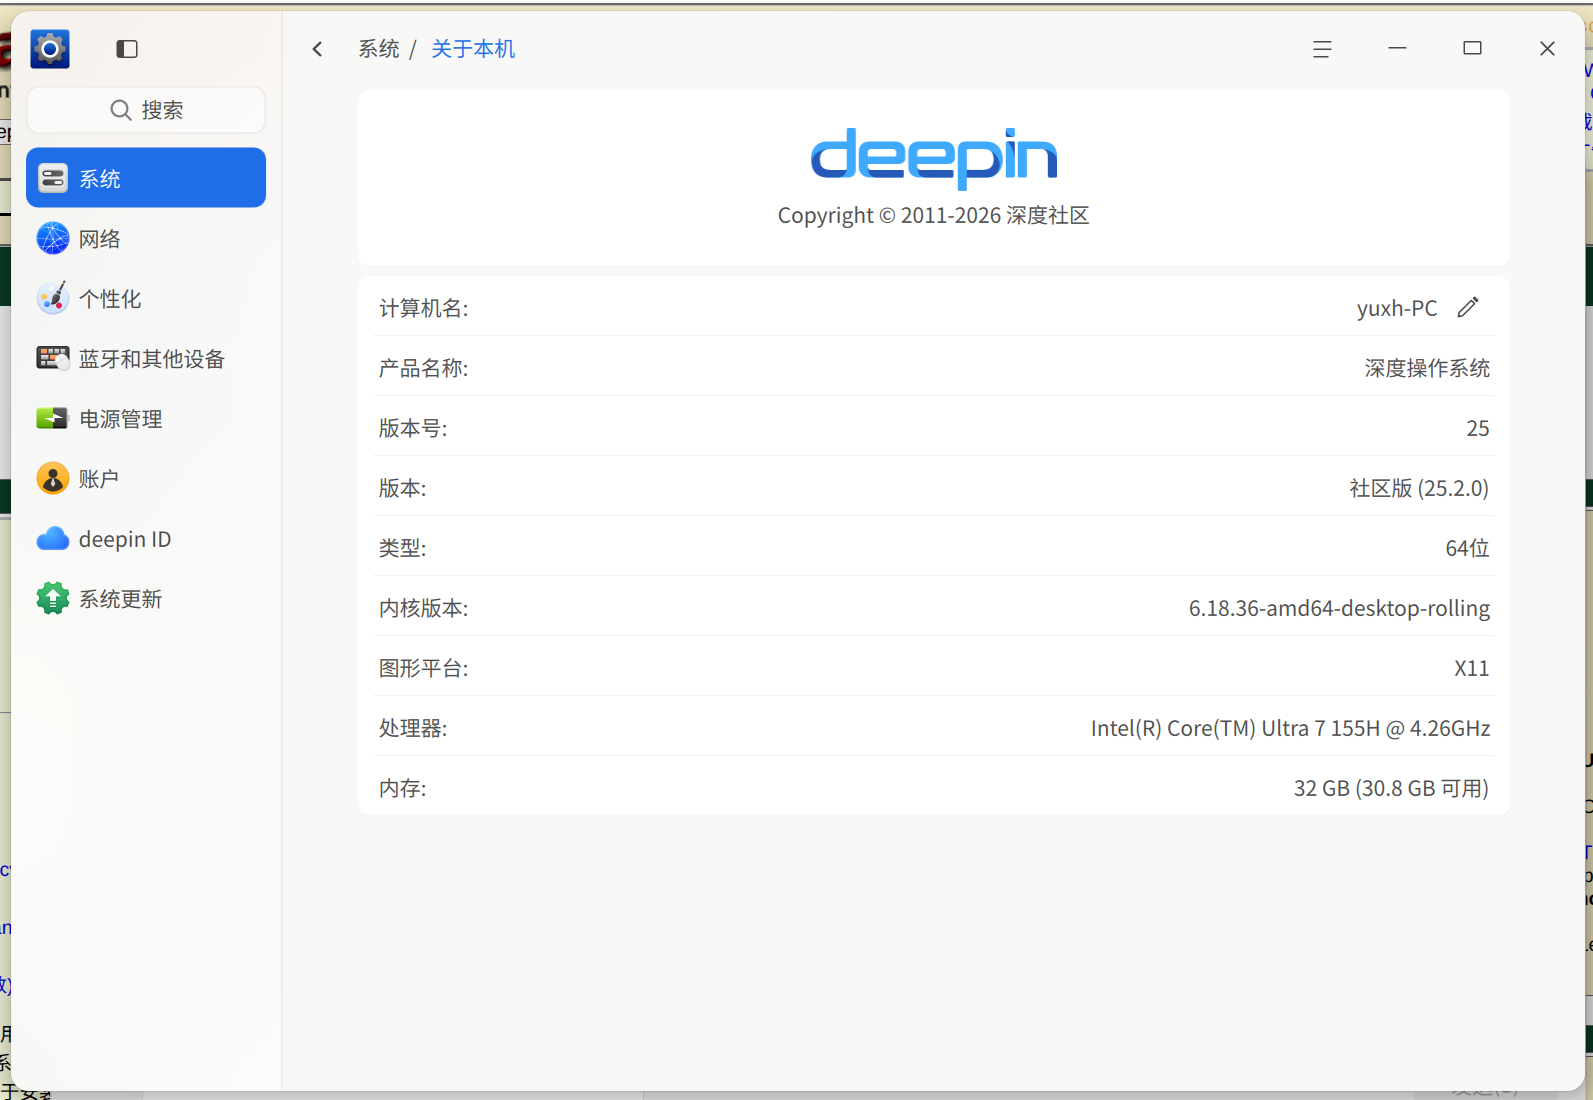Click the 内核版本 label

pos(423,608)
